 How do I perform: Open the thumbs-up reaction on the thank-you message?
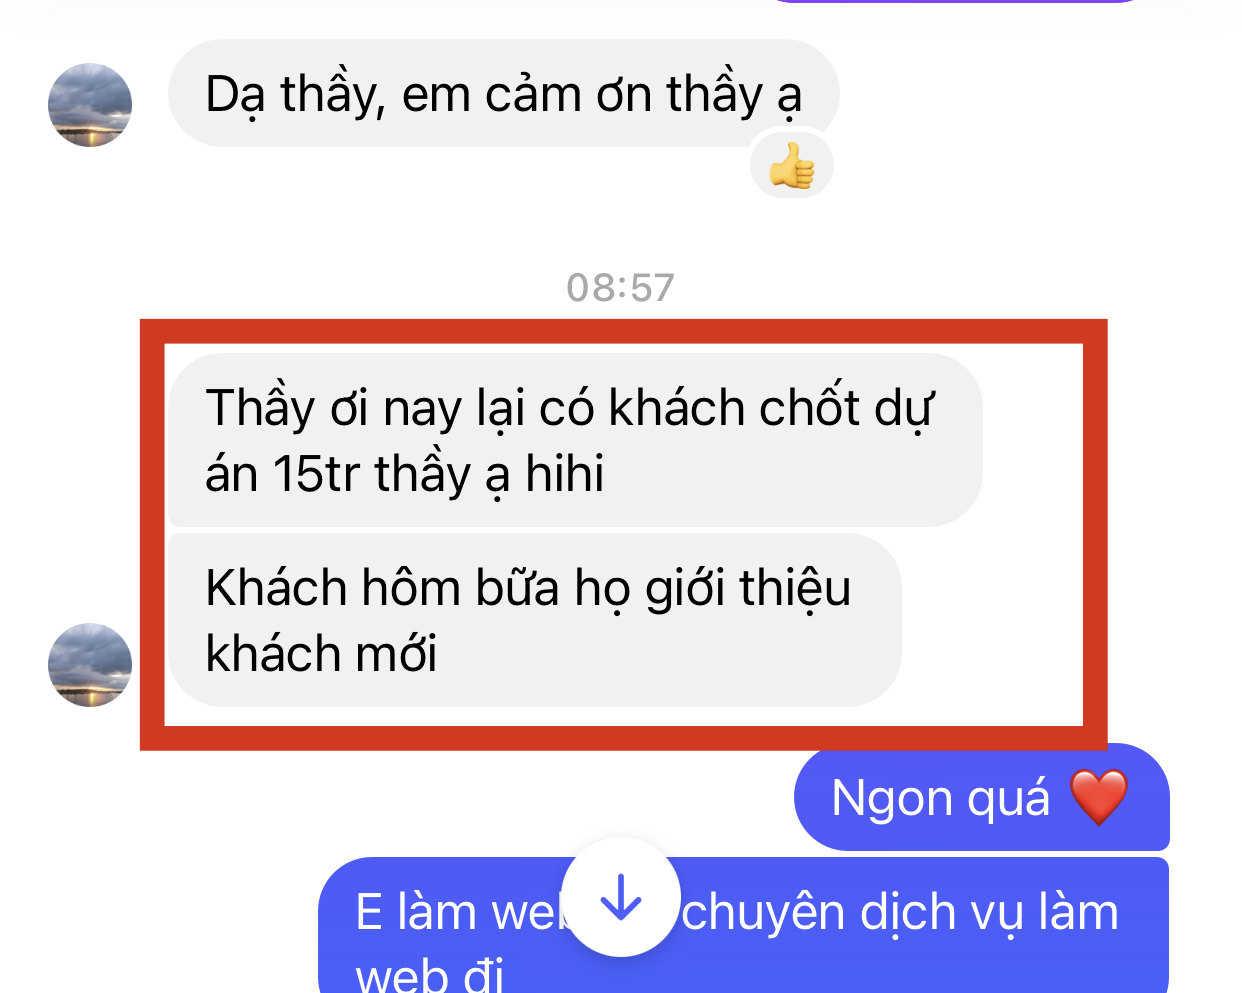point(792,166)
